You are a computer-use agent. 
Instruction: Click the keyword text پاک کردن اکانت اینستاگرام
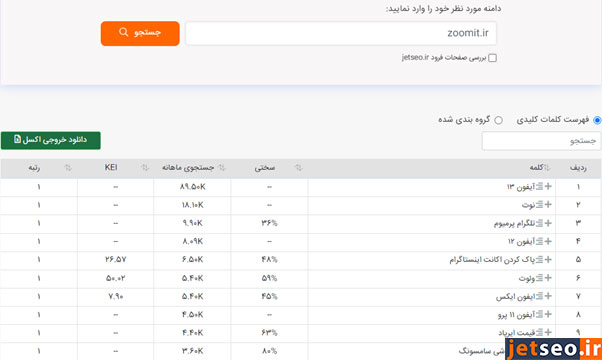coord(492,260)
